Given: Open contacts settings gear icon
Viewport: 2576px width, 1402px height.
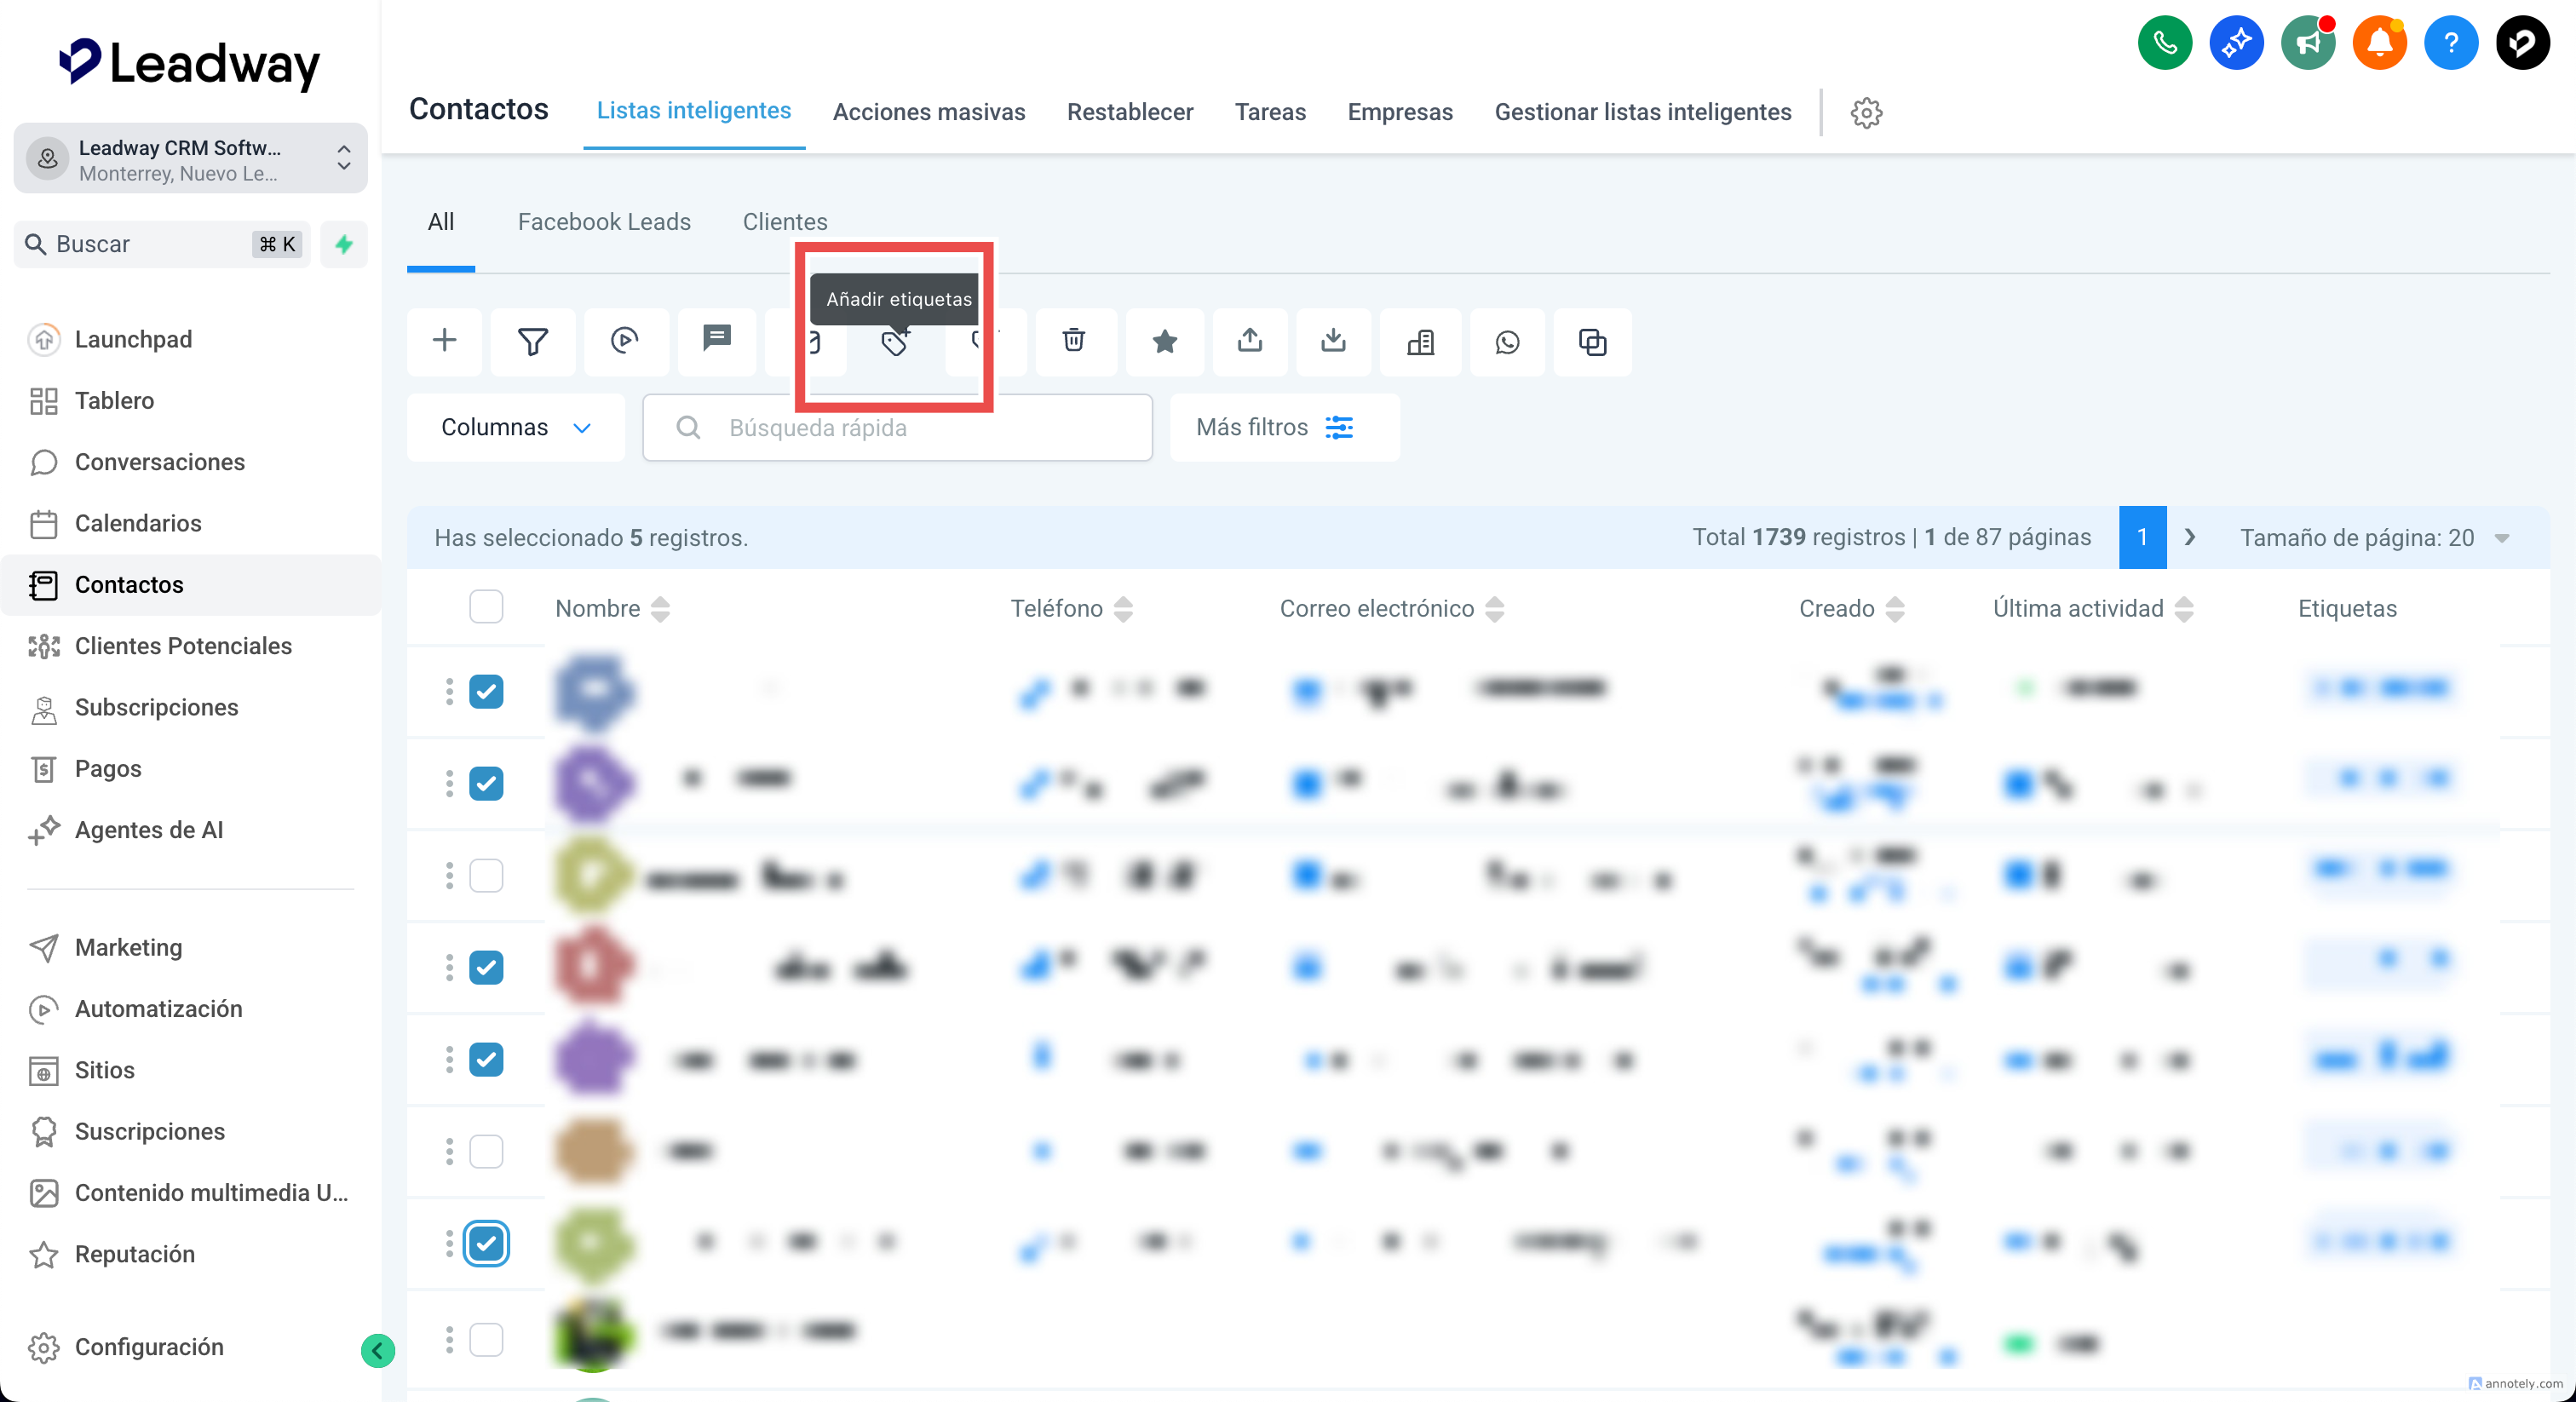Looking at the screenshot, I should click(1866, 112).
